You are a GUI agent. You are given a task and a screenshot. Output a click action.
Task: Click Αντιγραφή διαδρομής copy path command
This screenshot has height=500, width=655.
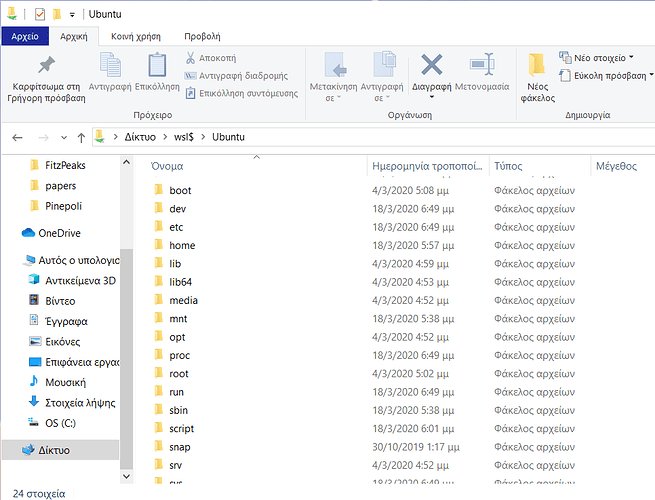tap(236, 76)
